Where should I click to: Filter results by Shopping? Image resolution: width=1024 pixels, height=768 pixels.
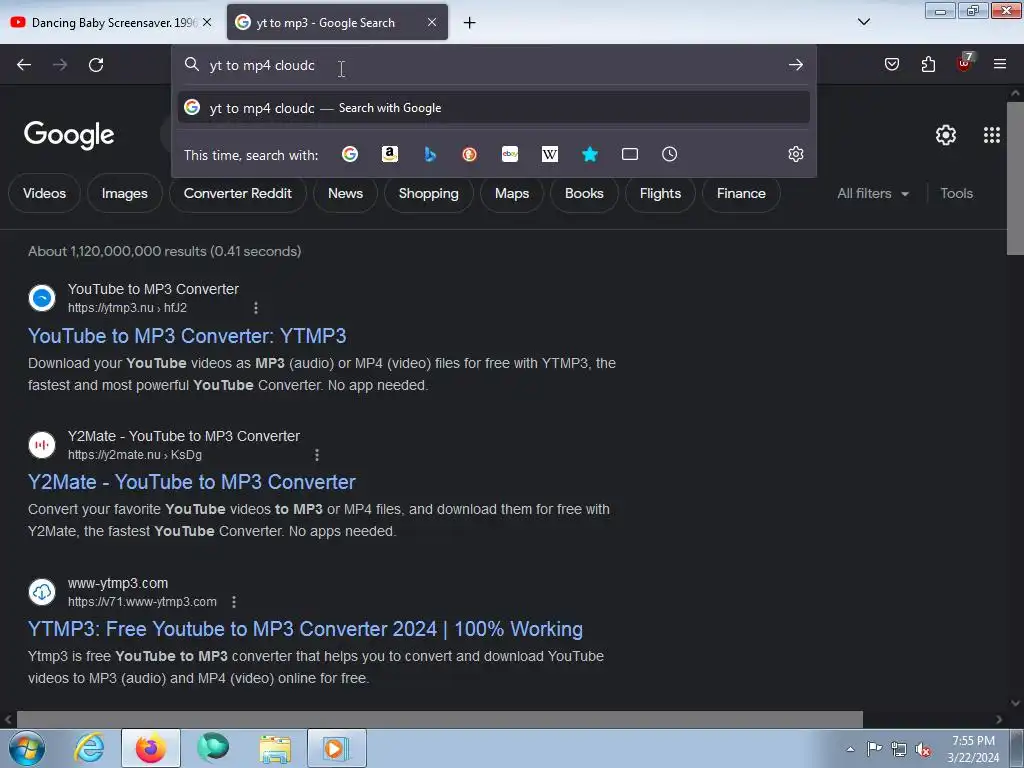coord(428,193)
